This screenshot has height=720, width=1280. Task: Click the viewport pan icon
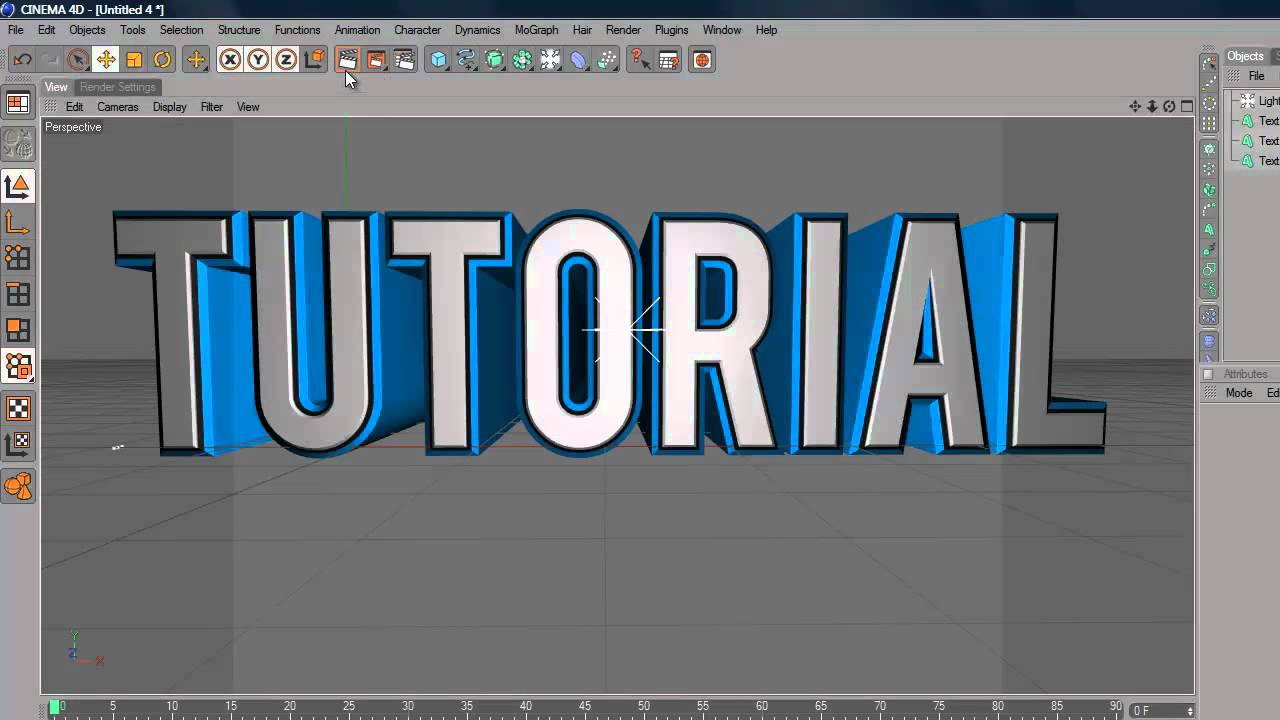pyautogui.click(x=1135, y=106)
